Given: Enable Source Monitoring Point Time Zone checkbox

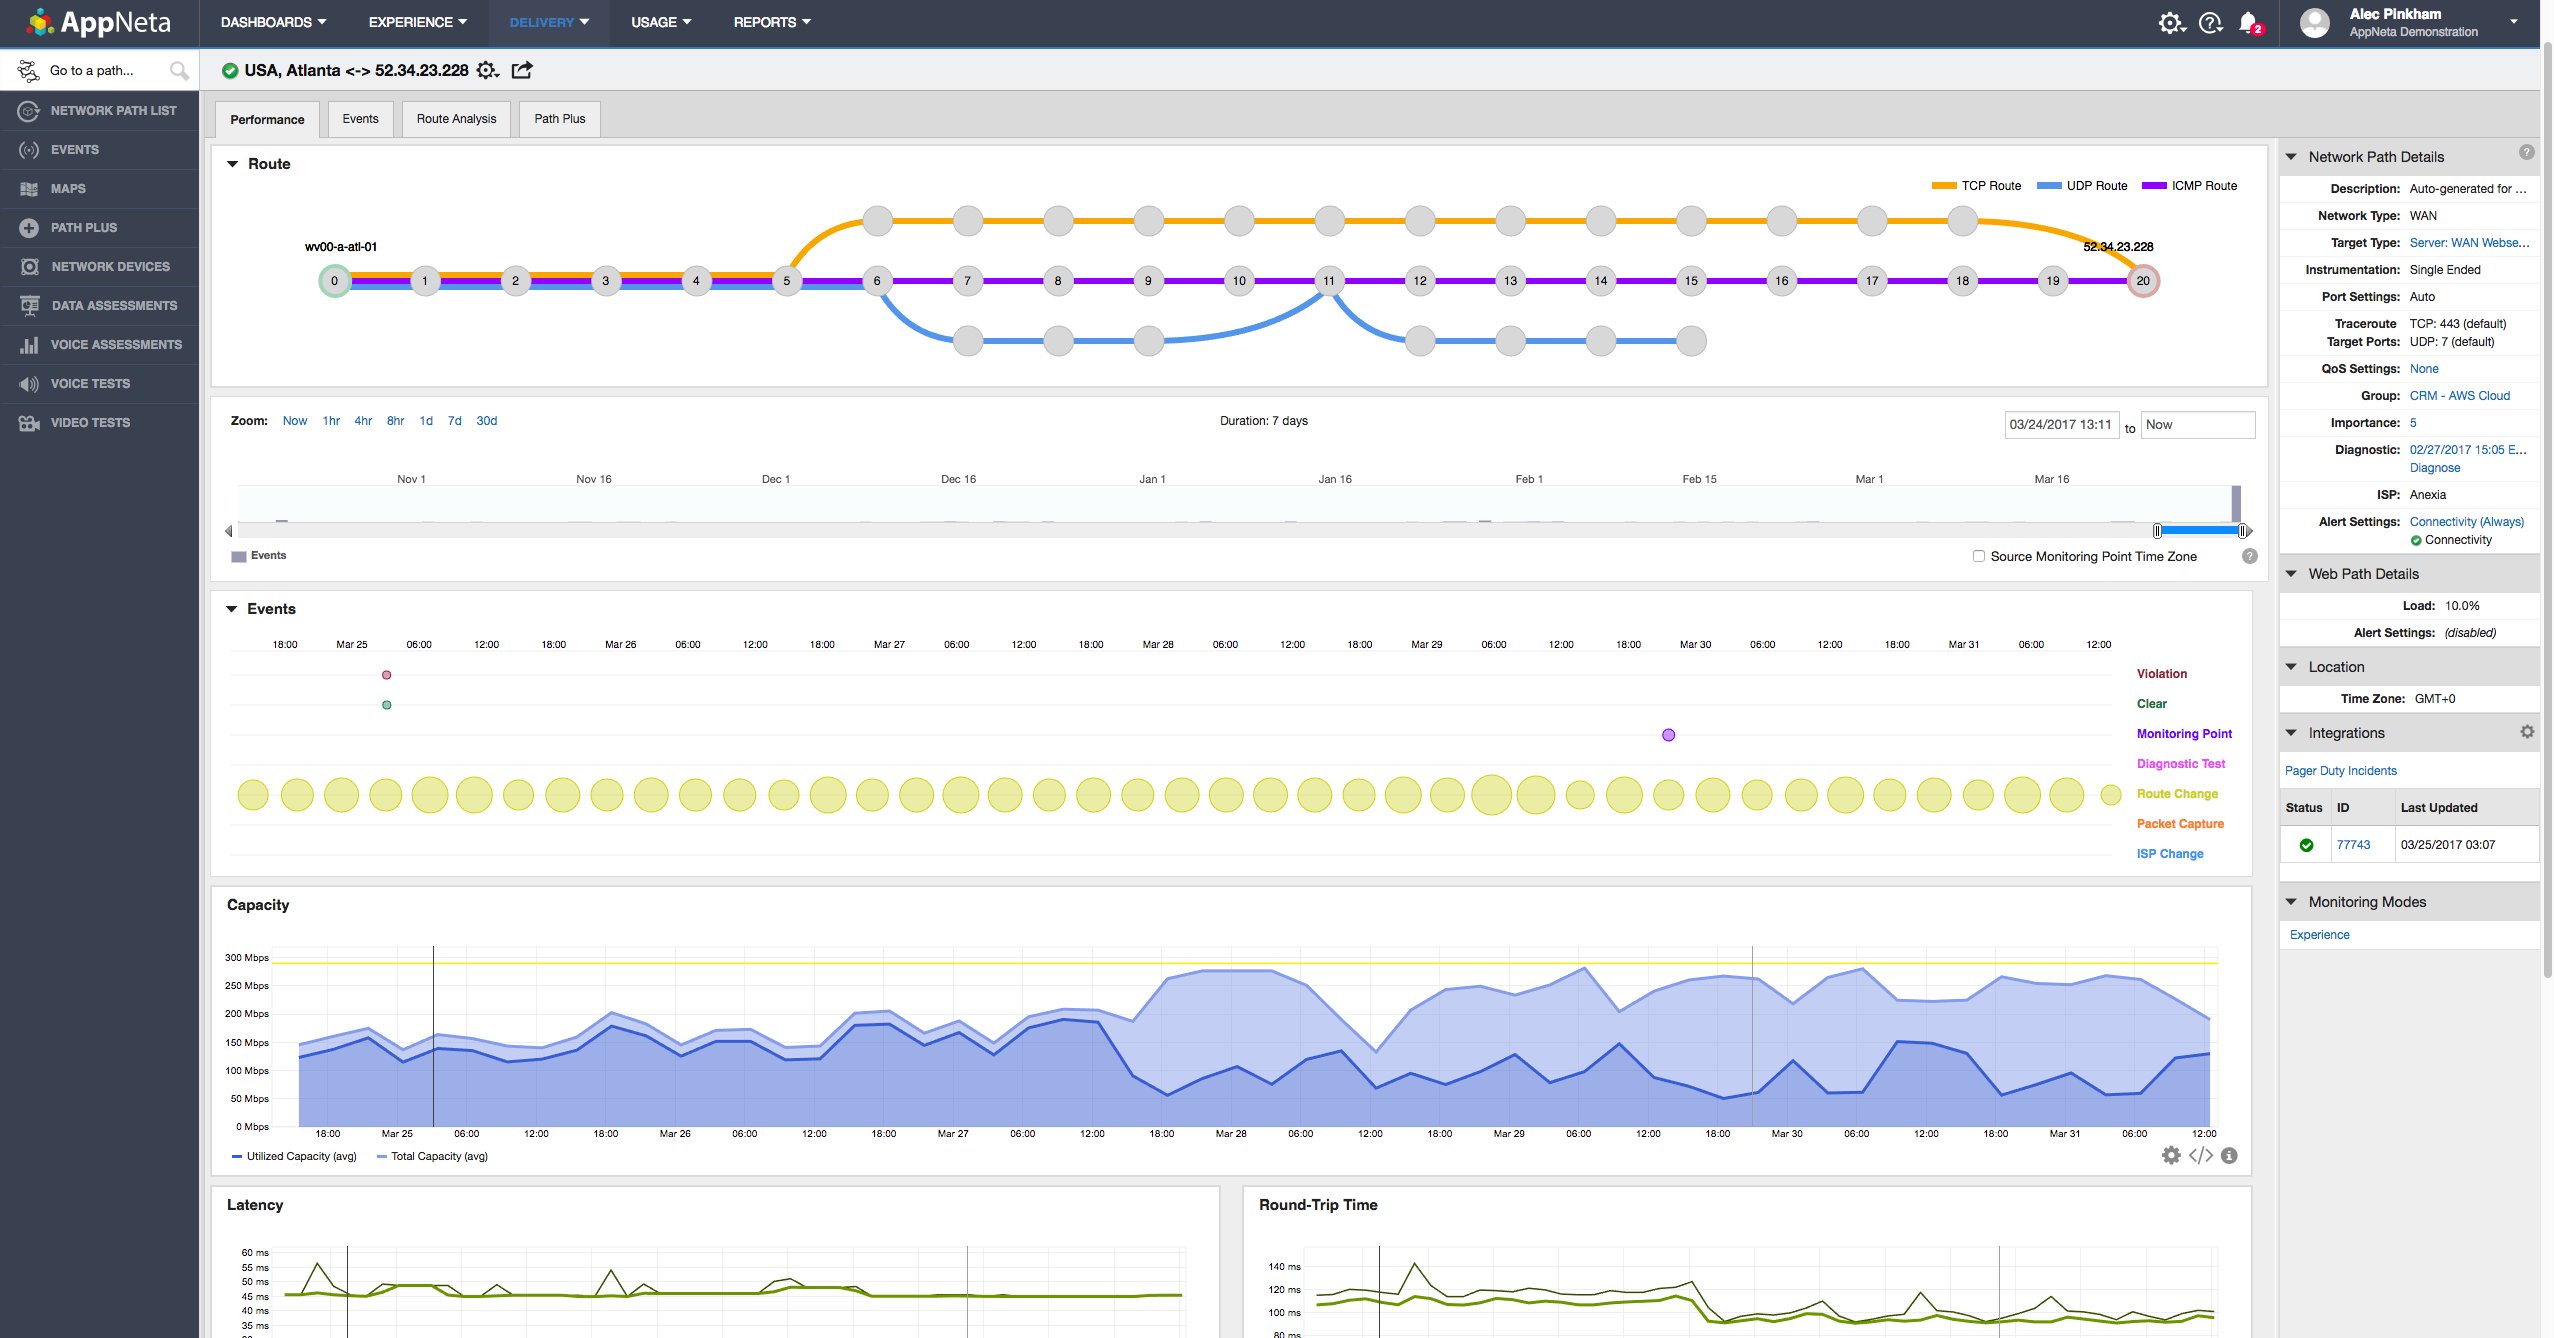Looking at the screenshot, I should click(x=1978, y=556).
